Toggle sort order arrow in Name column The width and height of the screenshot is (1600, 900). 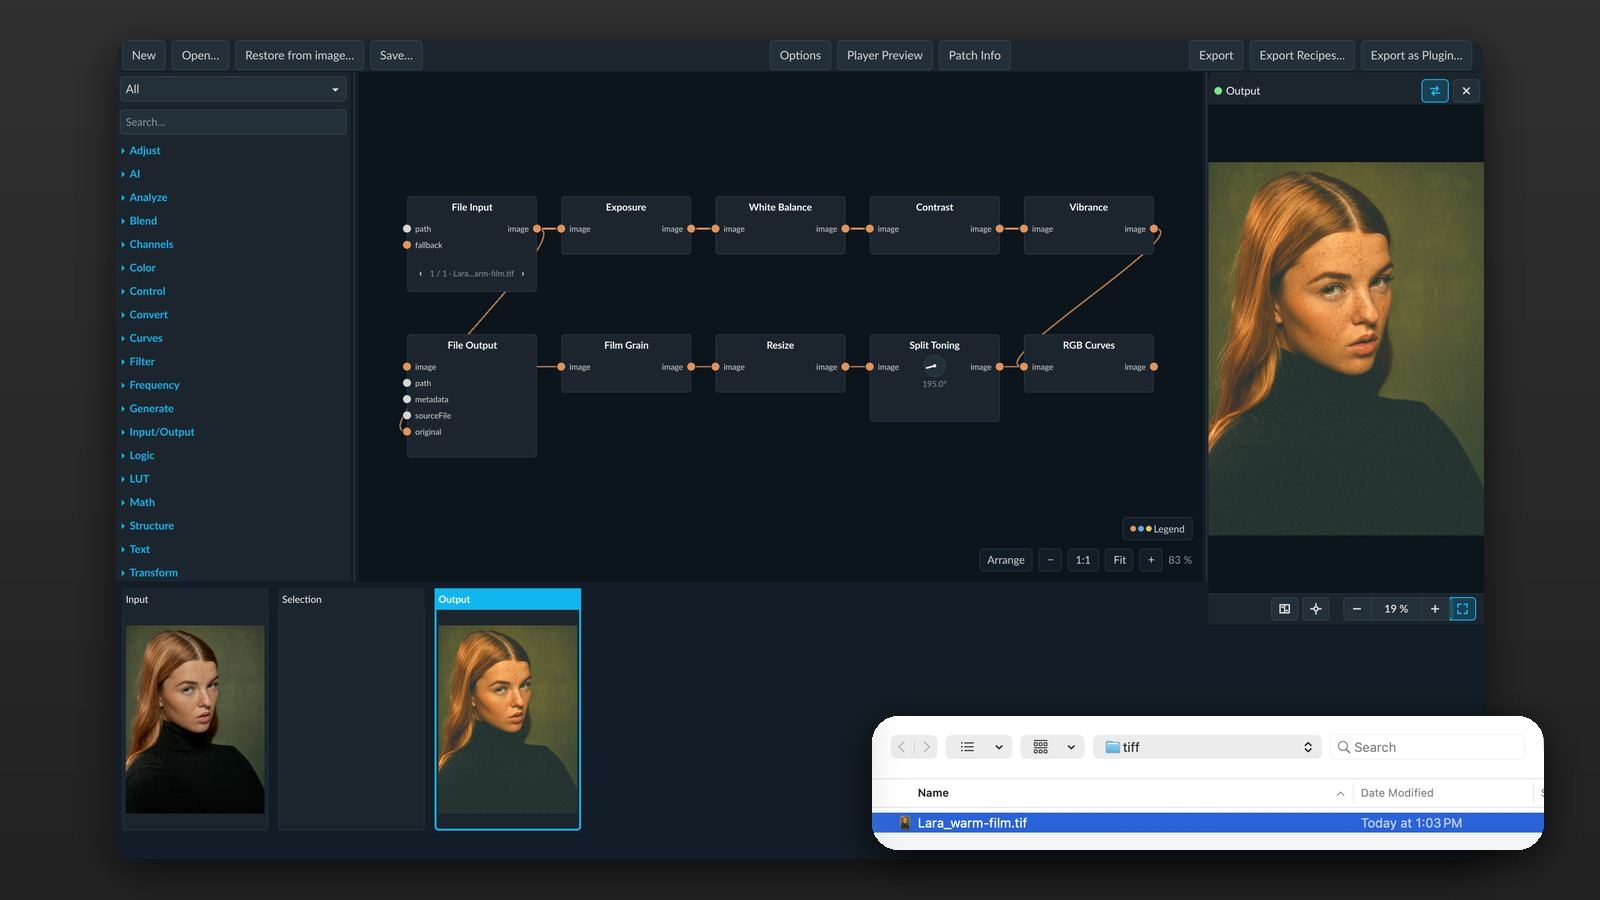point(1340,793)
